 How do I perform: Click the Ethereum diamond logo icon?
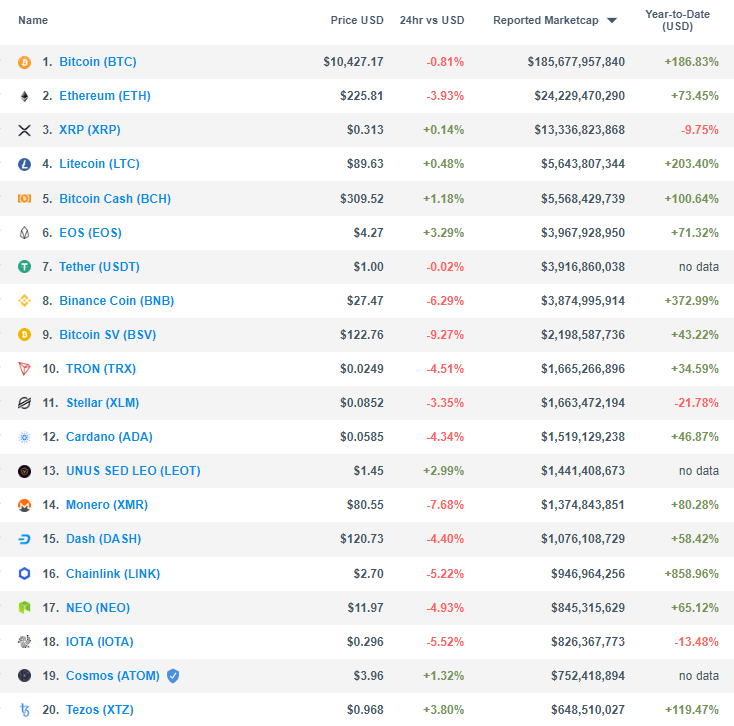coord(24,96)
